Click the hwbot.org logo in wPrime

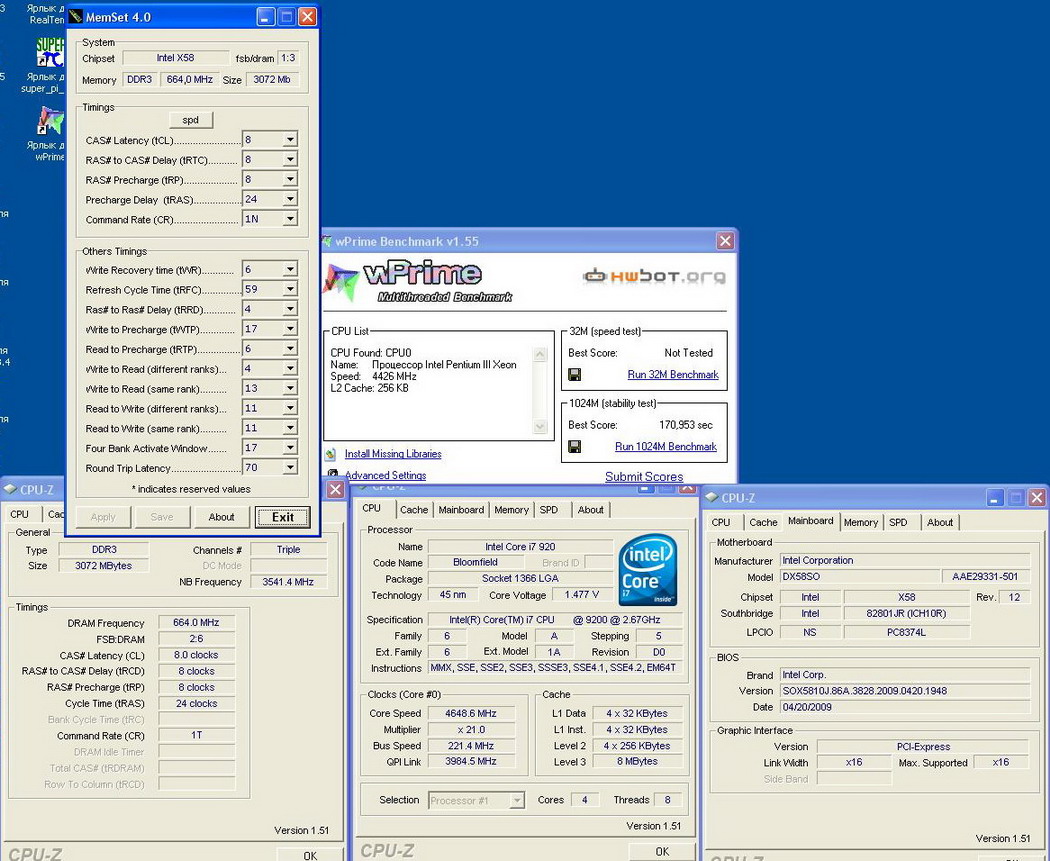point(654,276)
